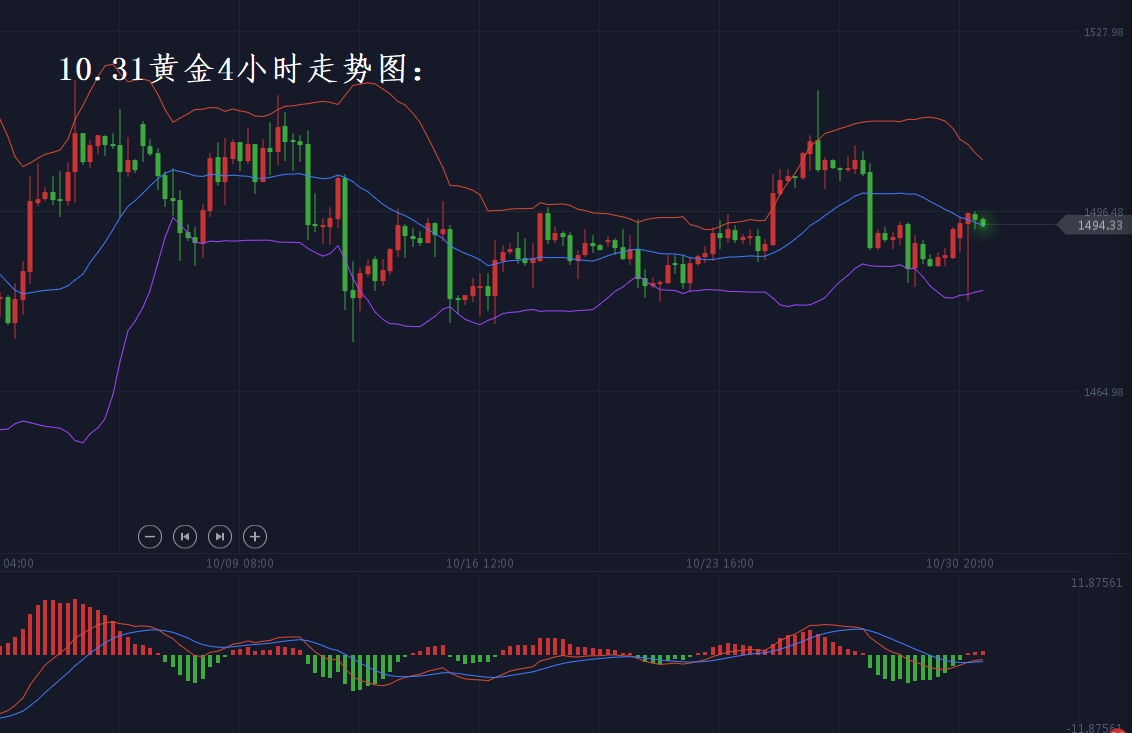Click the skip-to-start chart icon

point(184,537)
